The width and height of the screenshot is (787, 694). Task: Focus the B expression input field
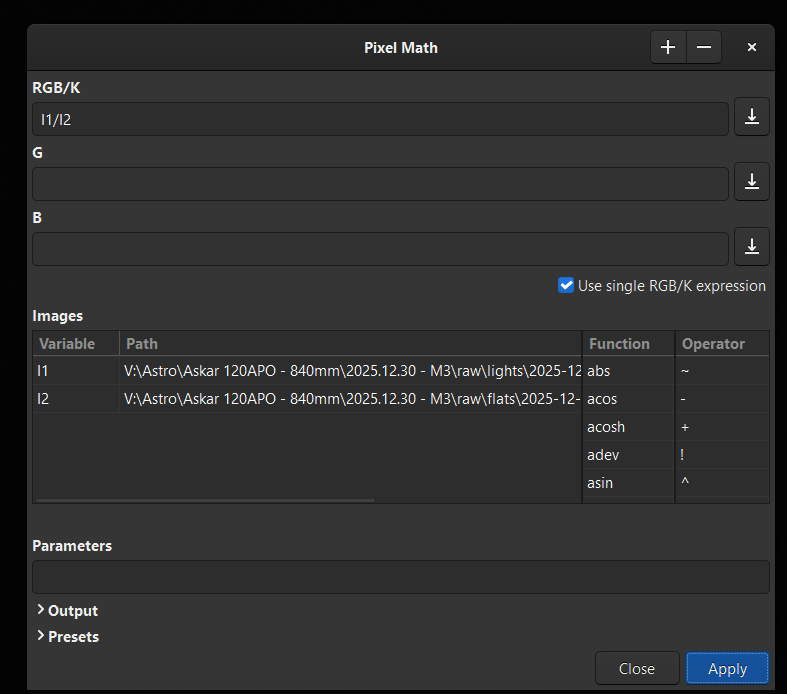click(380, 249)
